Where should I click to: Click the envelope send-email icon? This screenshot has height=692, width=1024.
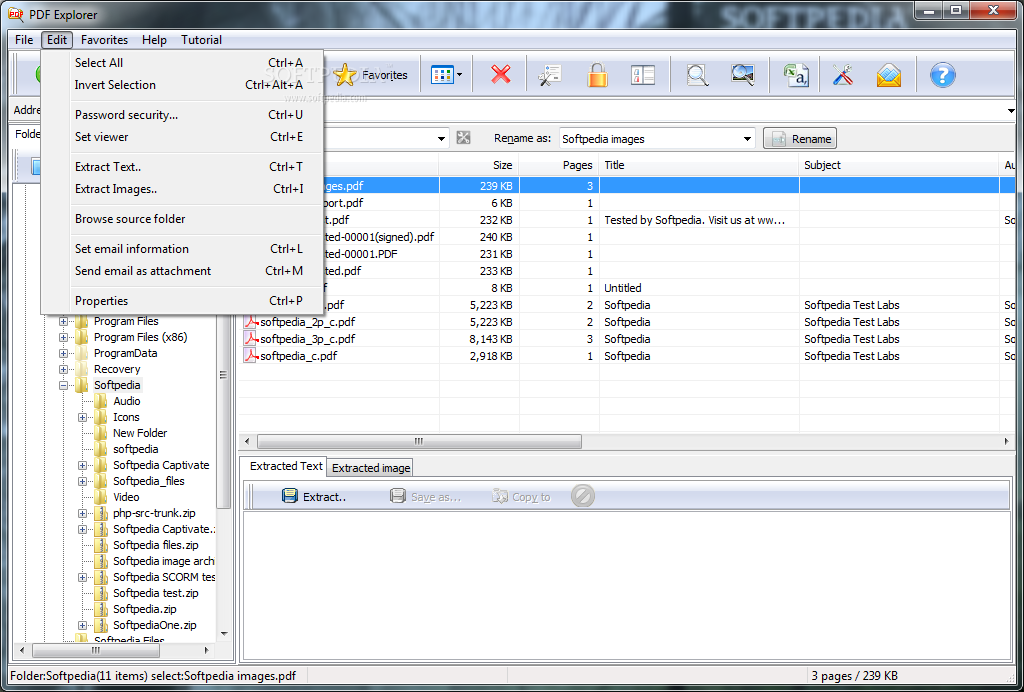click(x=889, y=75)
